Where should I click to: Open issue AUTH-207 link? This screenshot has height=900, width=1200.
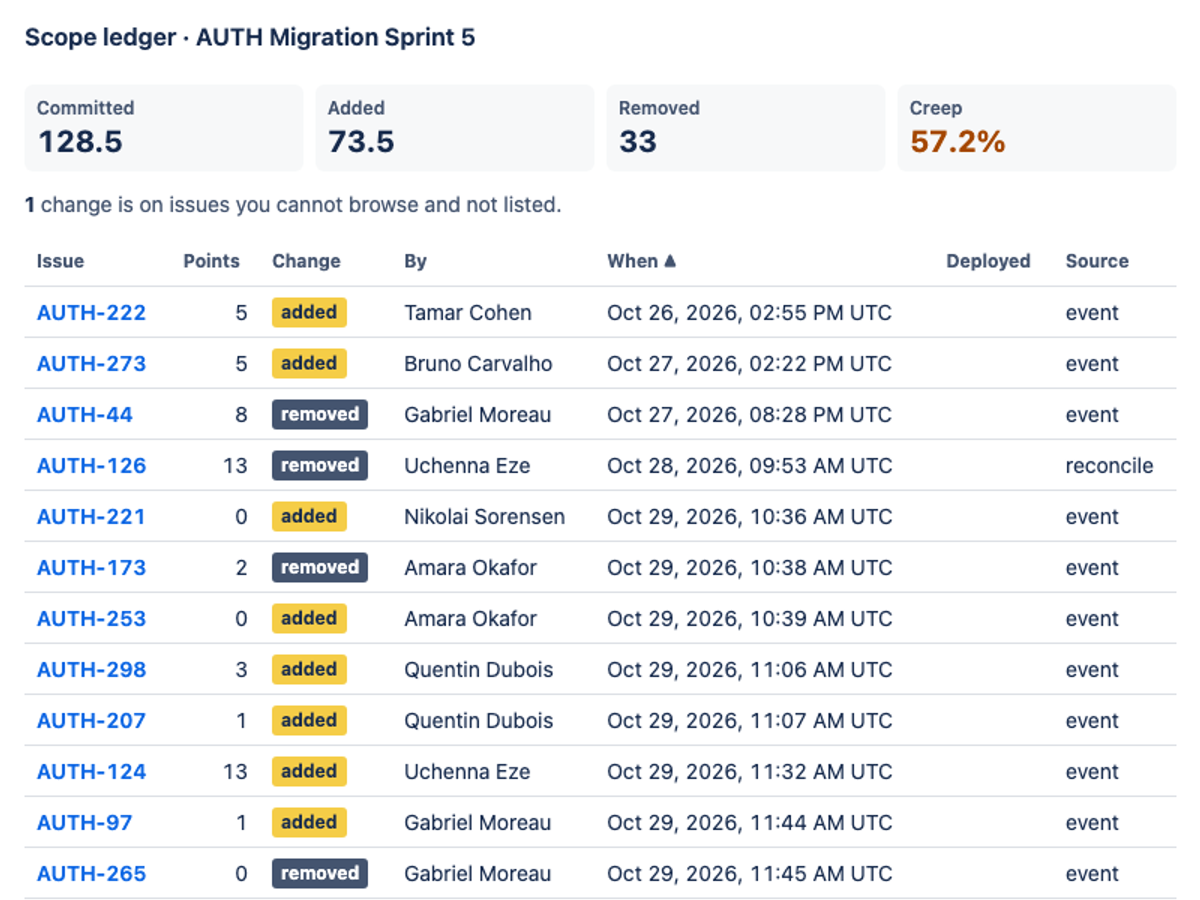(x=91, y=721)
